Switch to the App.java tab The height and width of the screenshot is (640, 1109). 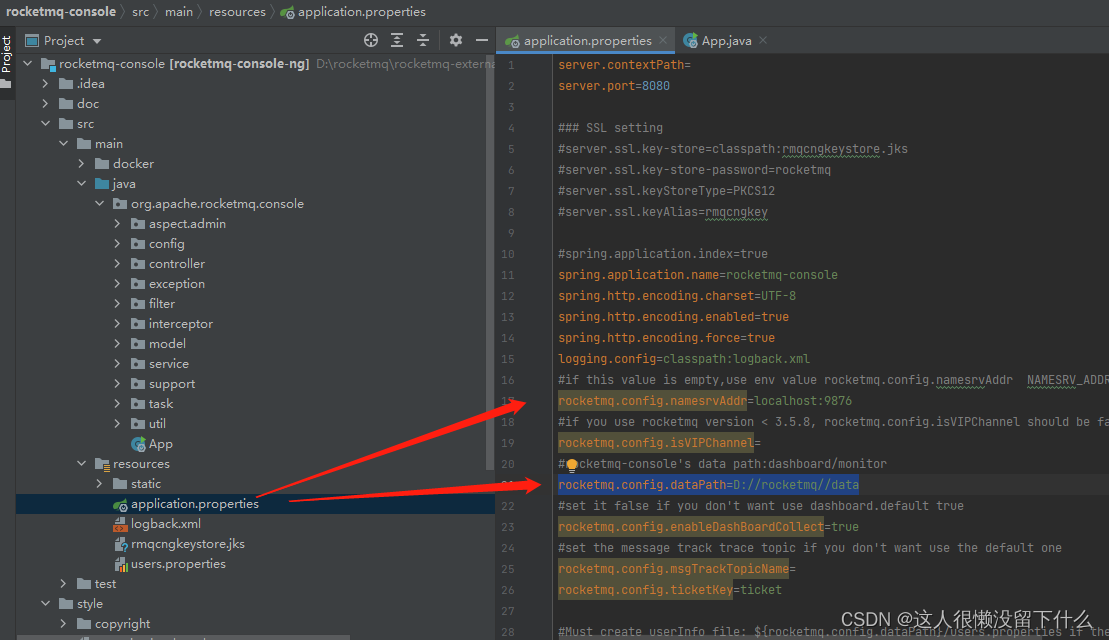coord(725,41)
